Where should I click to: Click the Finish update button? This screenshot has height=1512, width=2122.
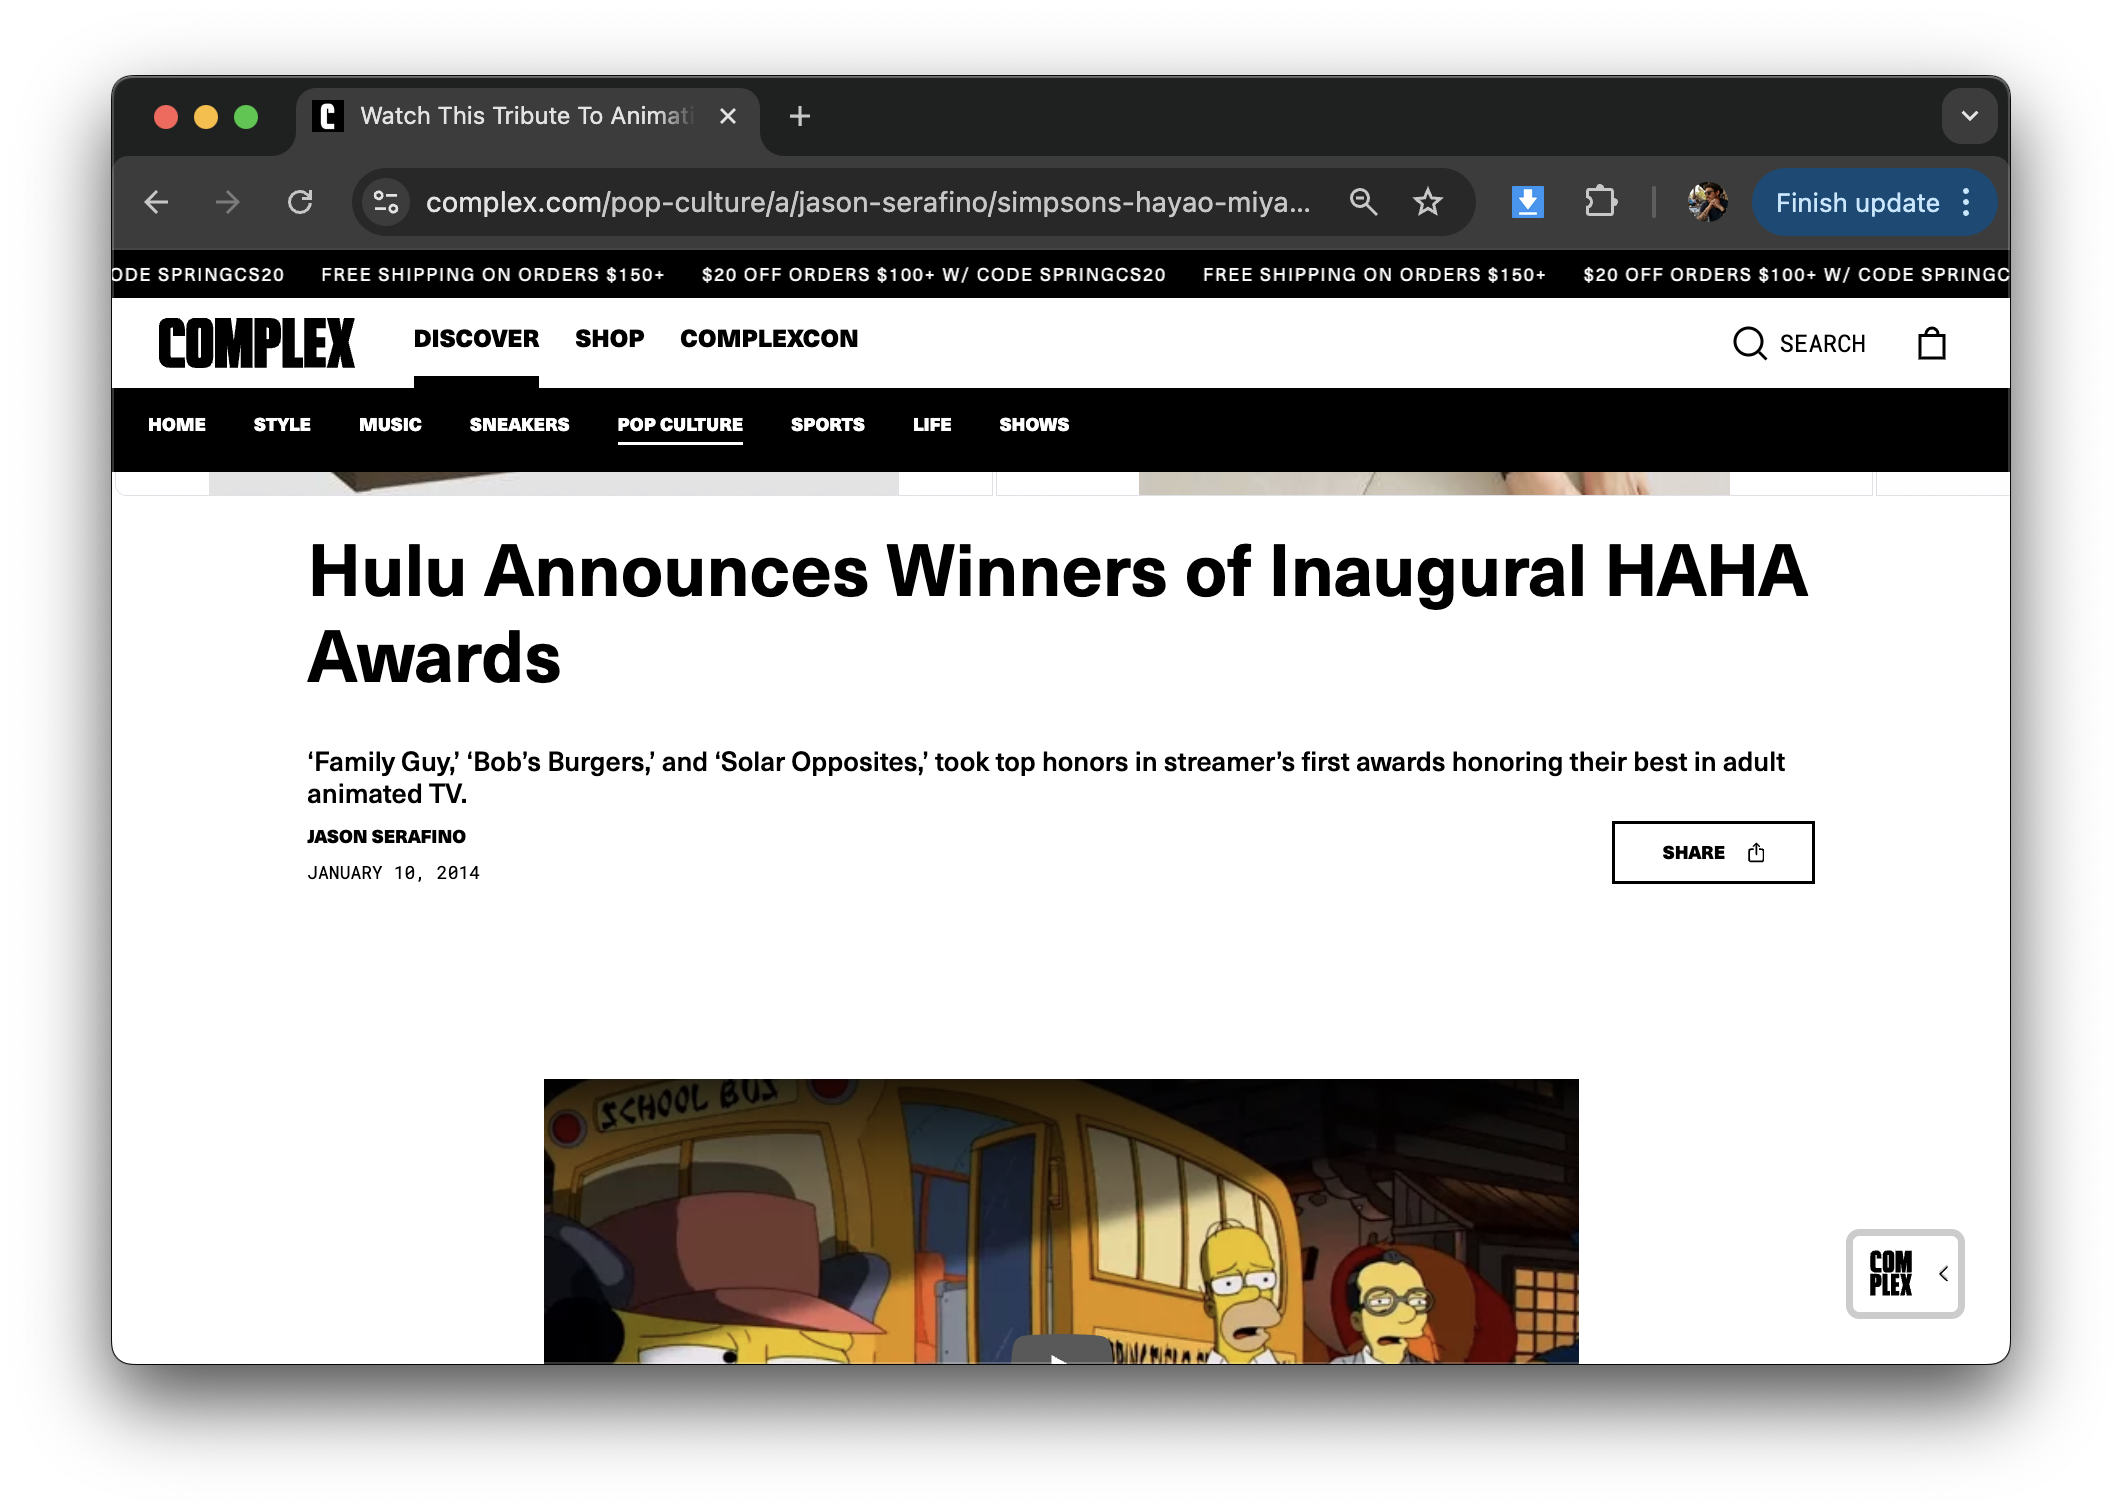coord(1857,202)
